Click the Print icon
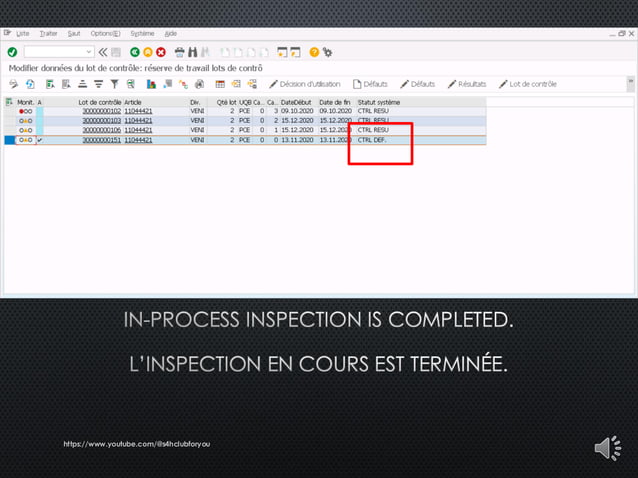 [x=179, y=52]
